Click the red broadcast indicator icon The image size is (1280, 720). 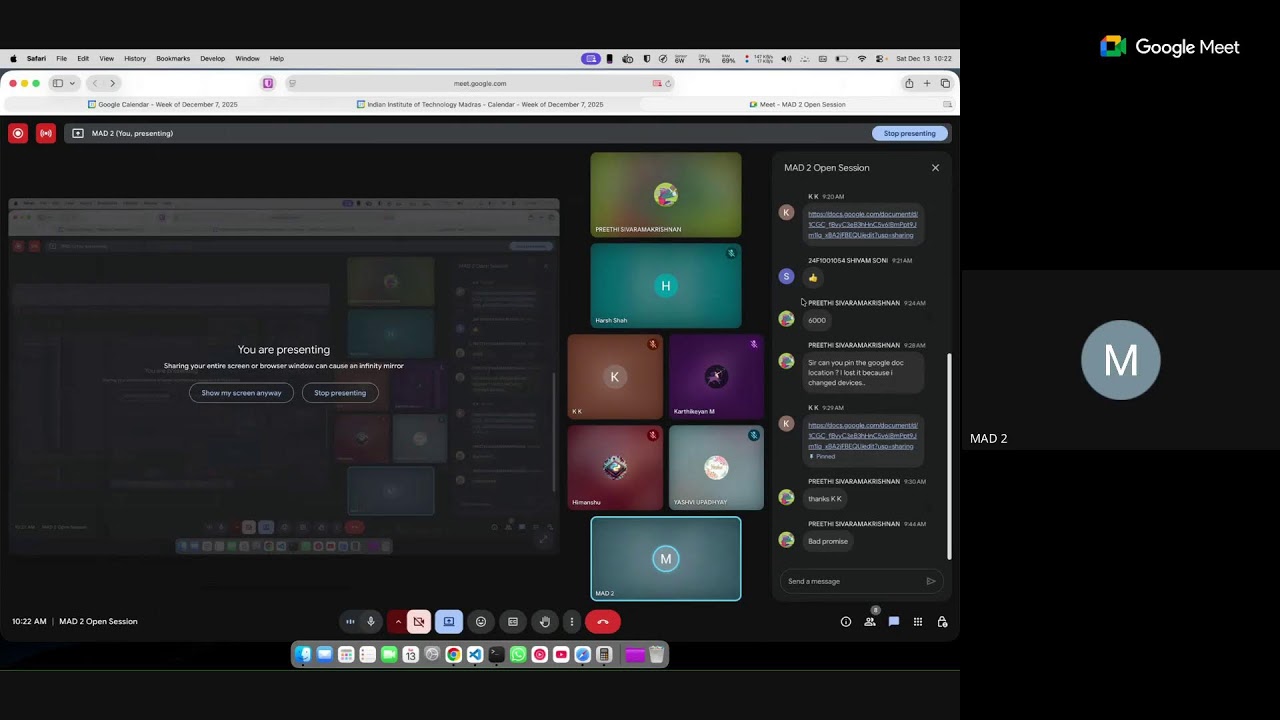[x=46, y=133]
